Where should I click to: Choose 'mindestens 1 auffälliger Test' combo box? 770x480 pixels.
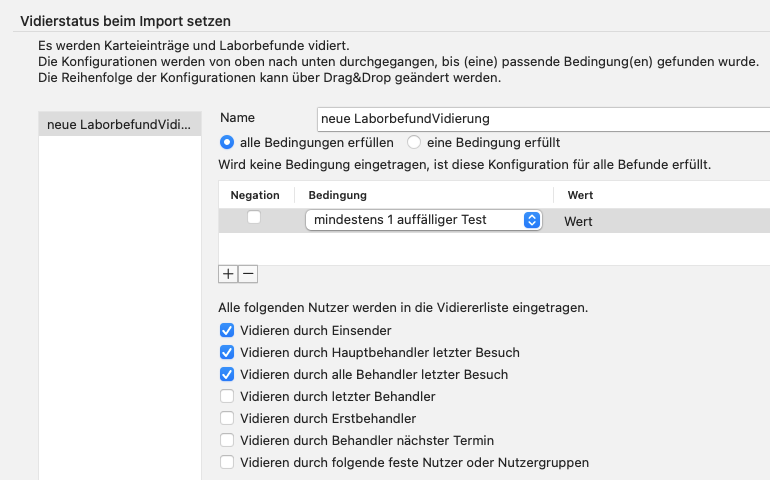point(423,220)
